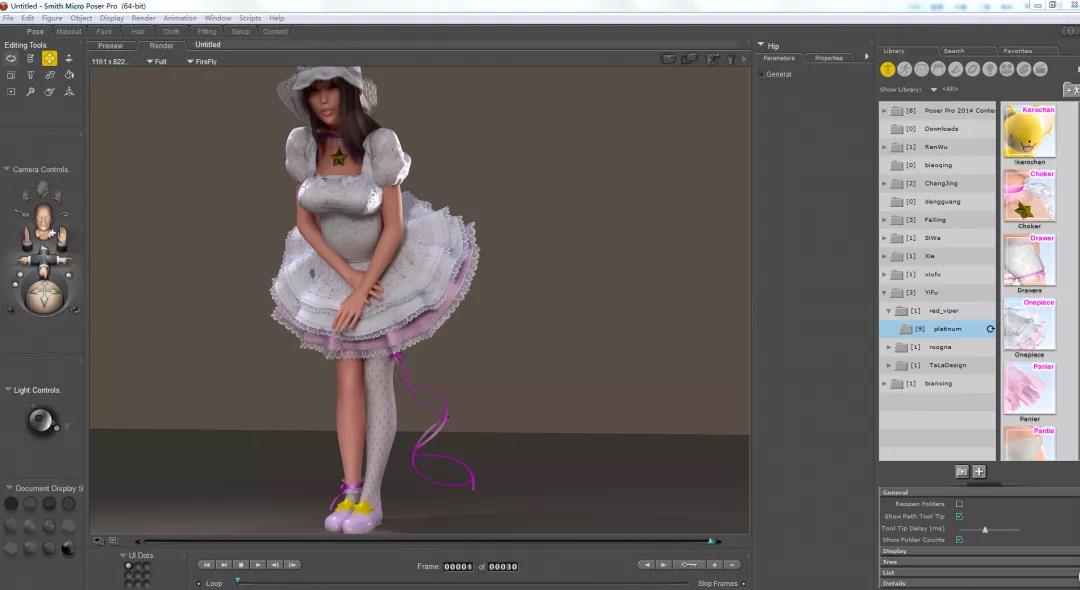The image size is (1080, 590).
Task: Collapse the YiFu folder
Action: click(x=884, y=293)
